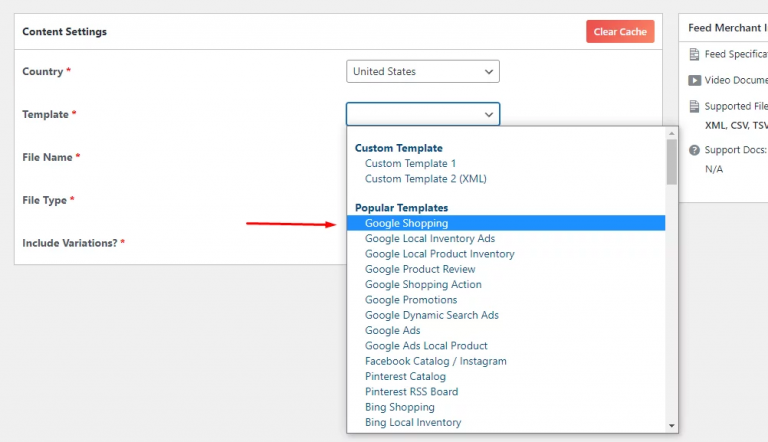Choose Facebook Catalog / Instagram template

click(x=435, y=361)
